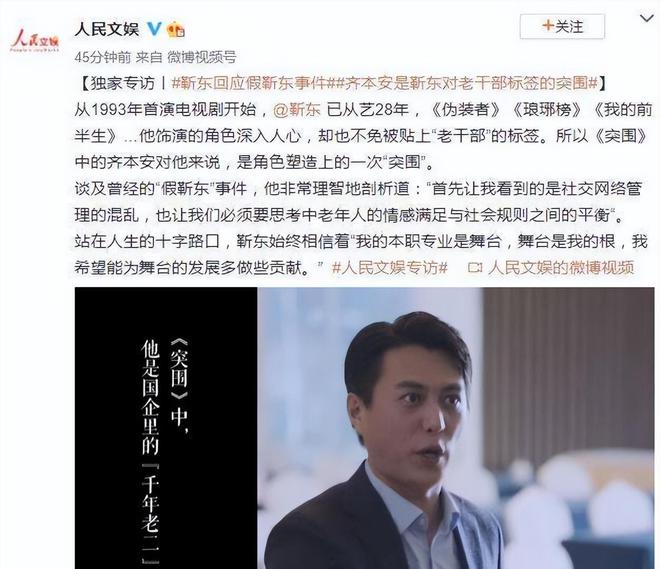This screenshot has height=569, width=660.
Task: Open the @靳东 mention
Action: (297, 110)
